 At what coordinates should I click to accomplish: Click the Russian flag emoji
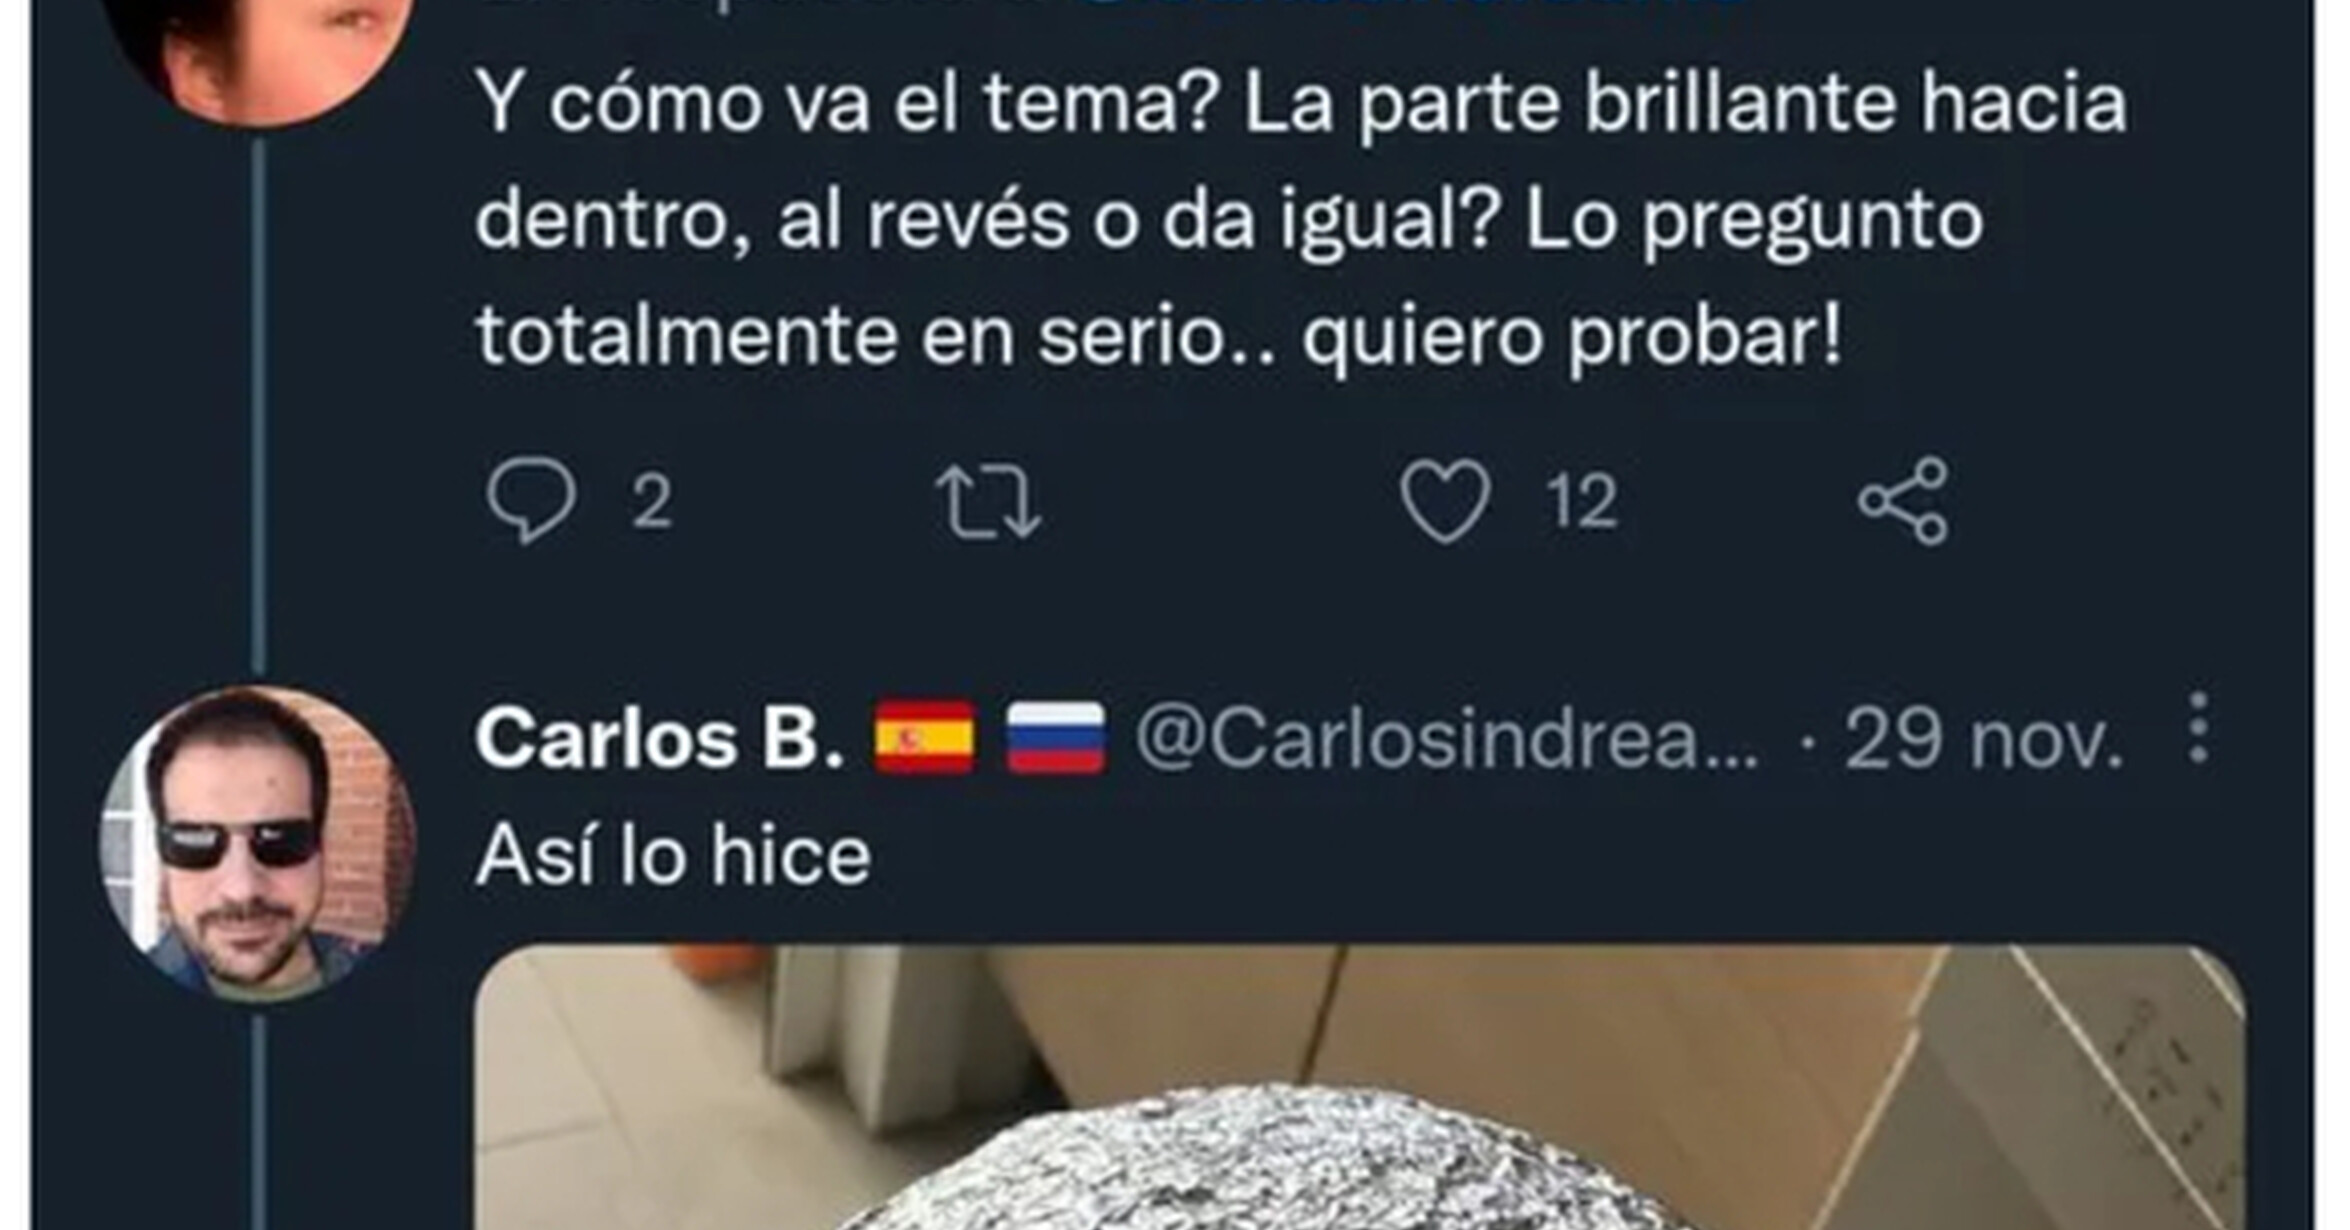pos(1055,738)
